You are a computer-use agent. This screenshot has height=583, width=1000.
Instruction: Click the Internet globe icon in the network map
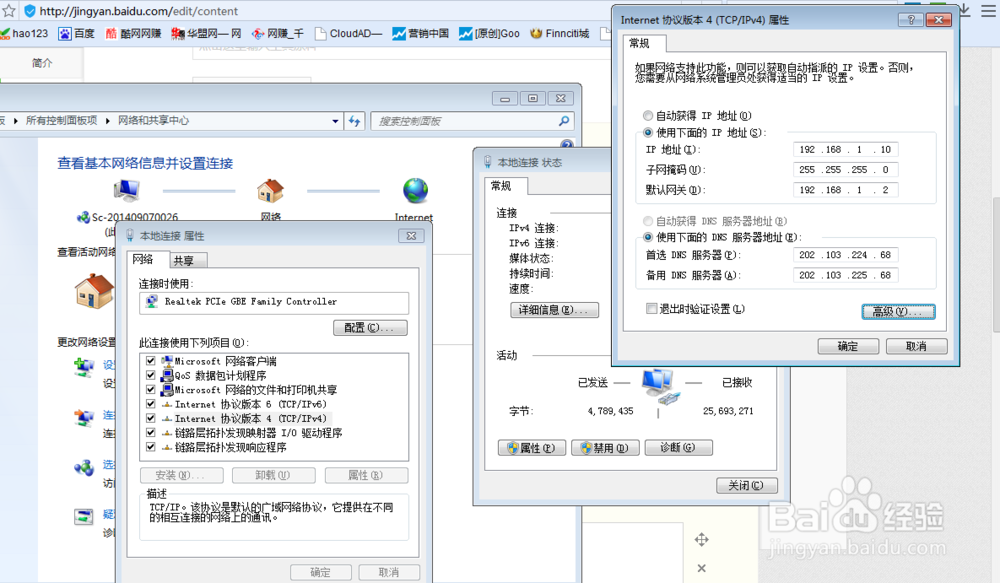pyautogui.click(x=414, y=189)
